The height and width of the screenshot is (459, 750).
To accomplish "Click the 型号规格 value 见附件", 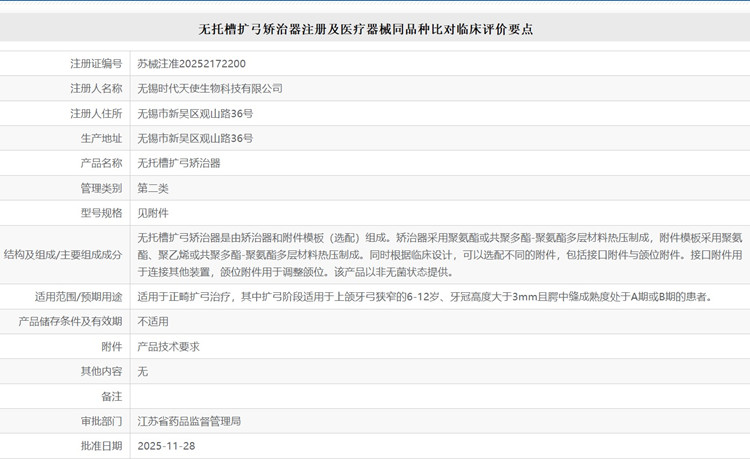I will click(x=153, y=212).
